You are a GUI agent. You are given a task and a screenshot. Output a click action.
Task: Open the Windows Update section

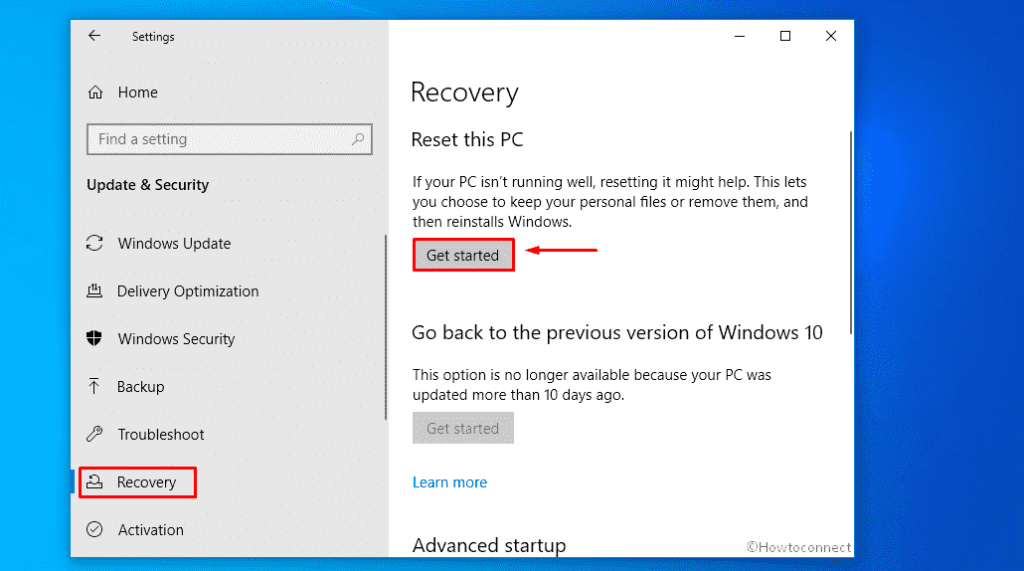tap(174, 243)
